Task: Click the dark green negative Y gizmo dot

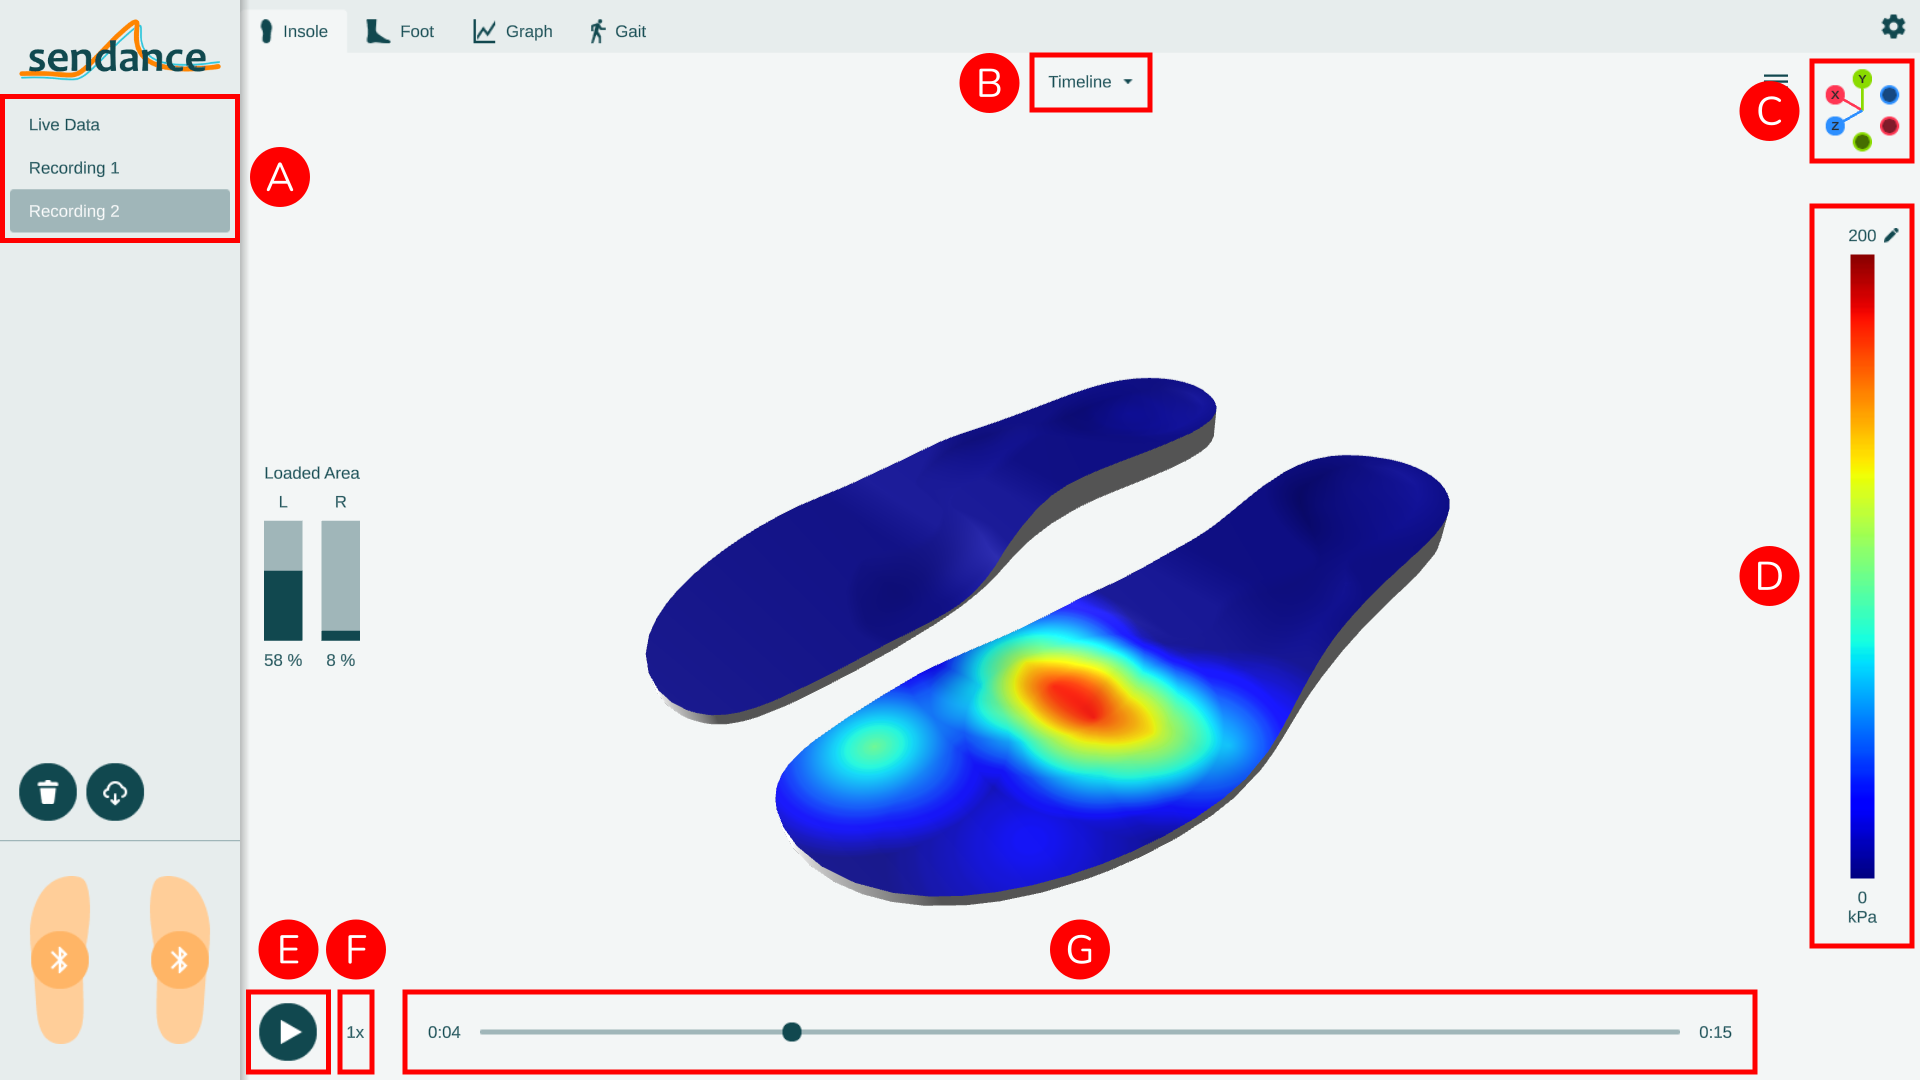Action: (1862, 142)
